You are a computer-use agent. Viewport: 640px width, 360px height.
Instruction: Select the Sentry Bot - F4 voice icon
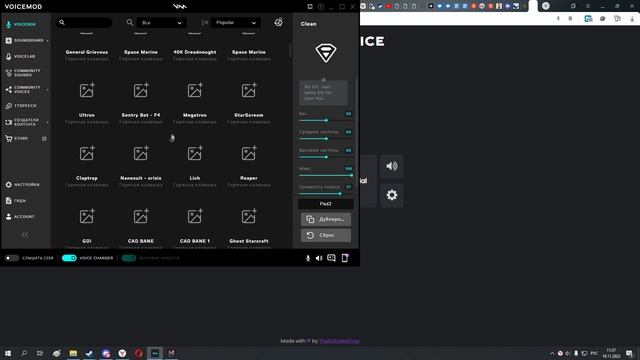141,90
